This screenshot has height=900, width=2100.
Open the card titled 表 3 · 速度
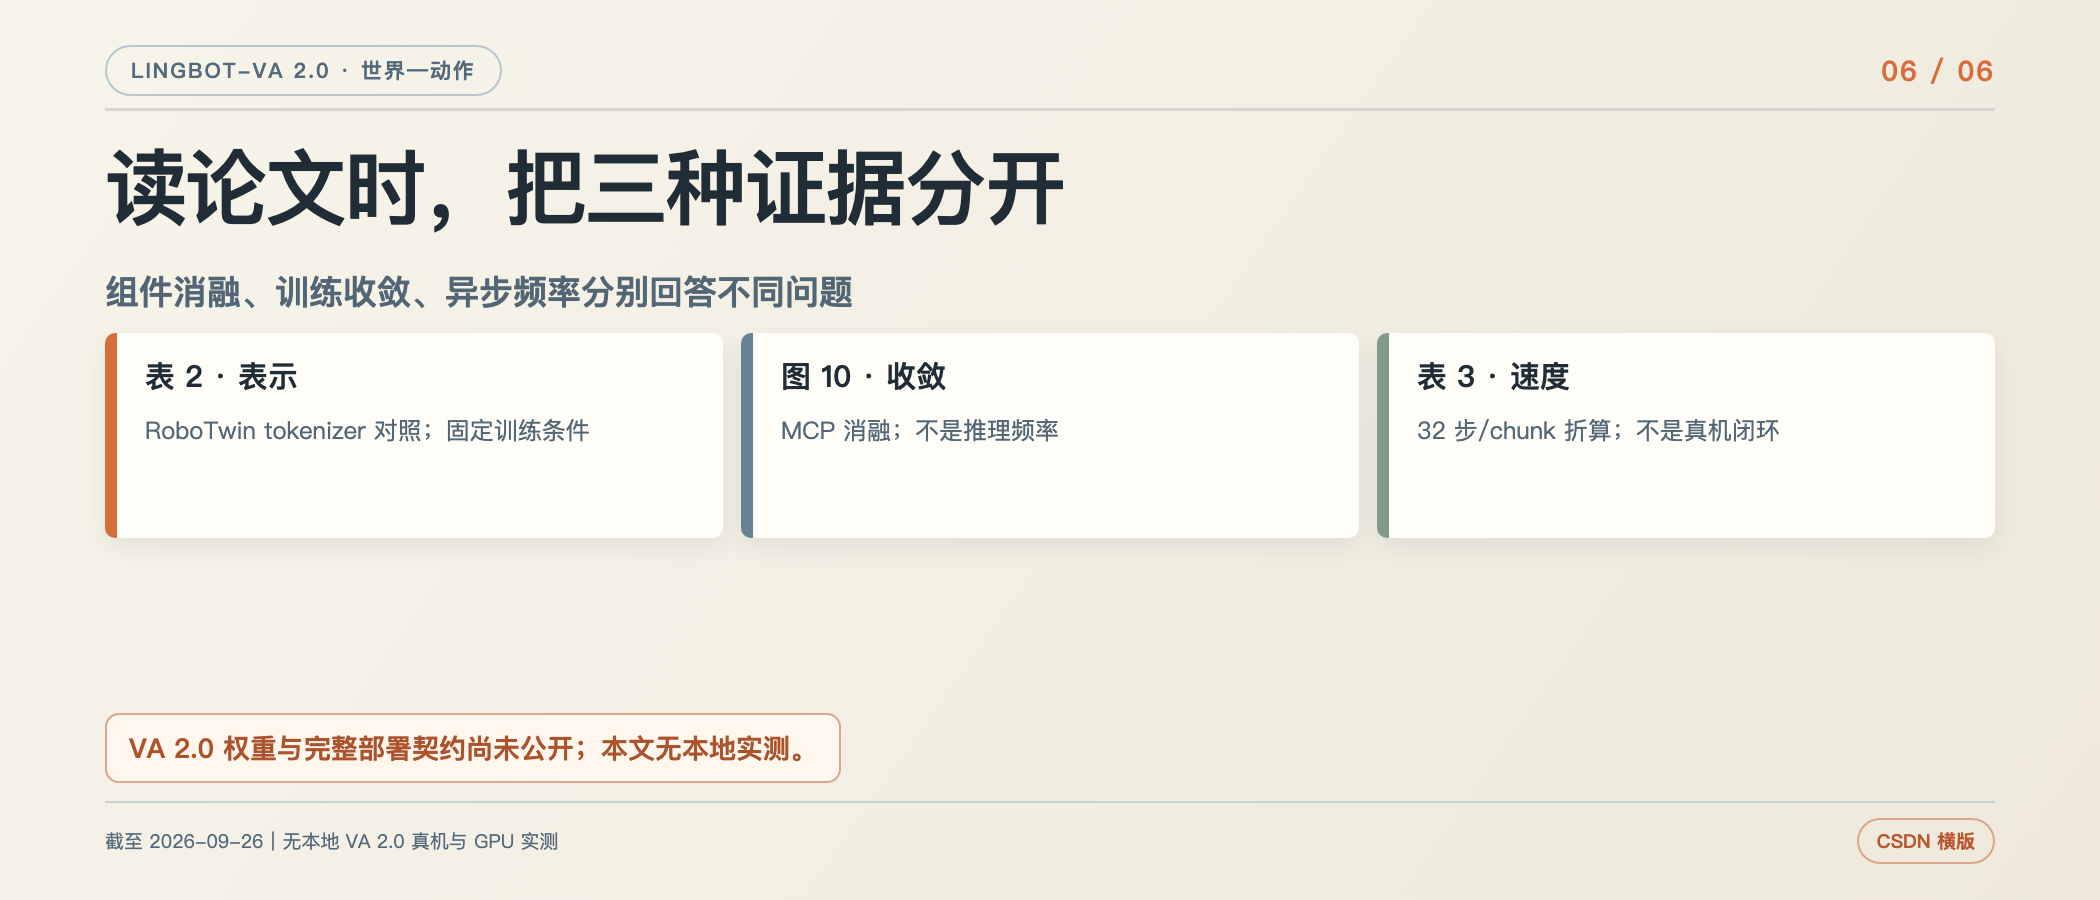tap(1686, 436)
